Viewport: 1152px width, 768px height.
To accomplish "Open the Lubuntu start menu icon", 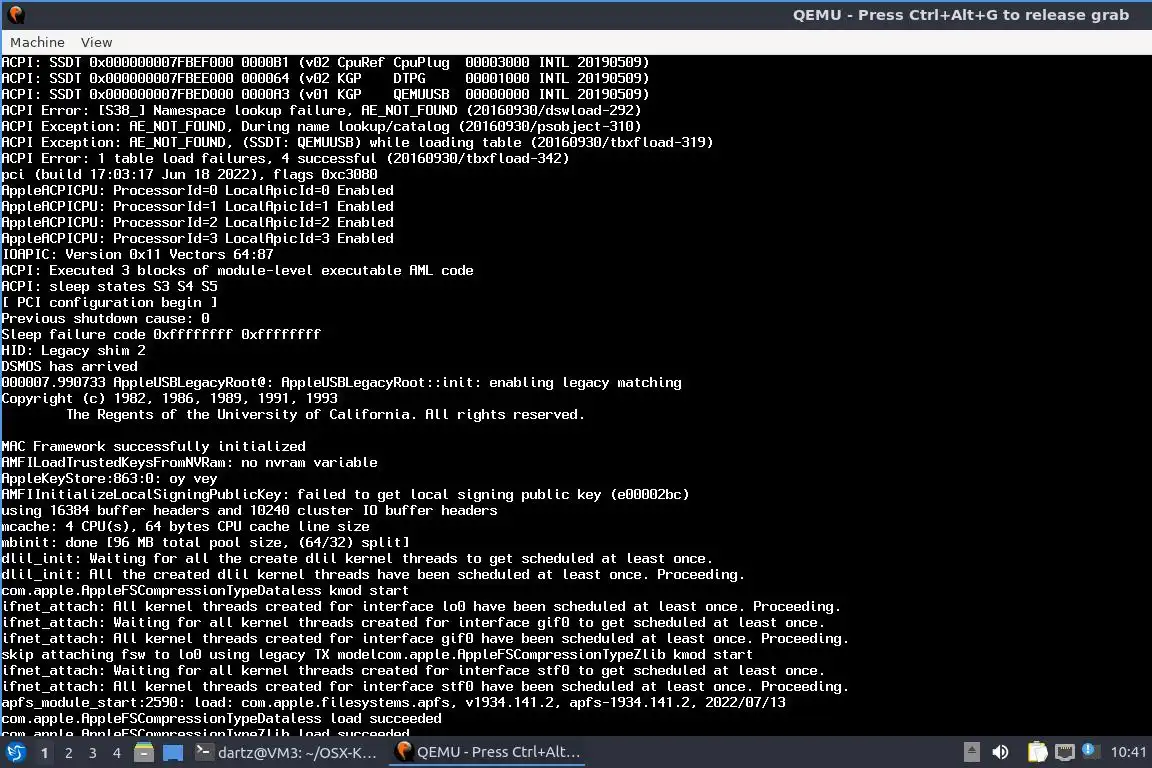I will pos(15,753).
